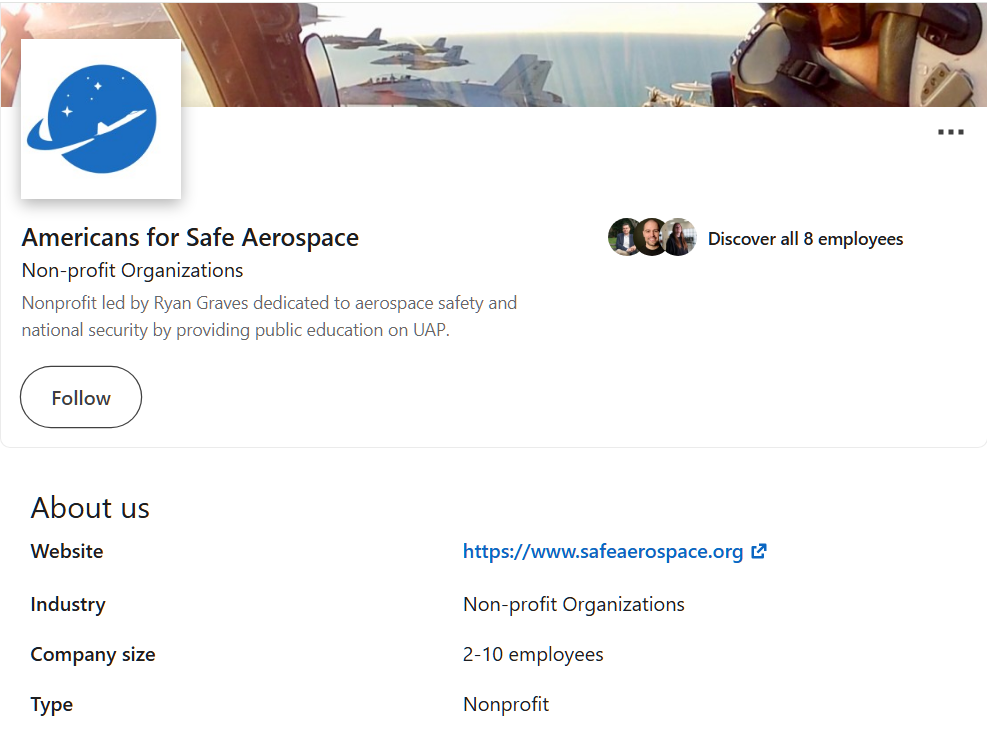
Task: Click the external link icon beside the website URL
Action: [x=759, y=551]
